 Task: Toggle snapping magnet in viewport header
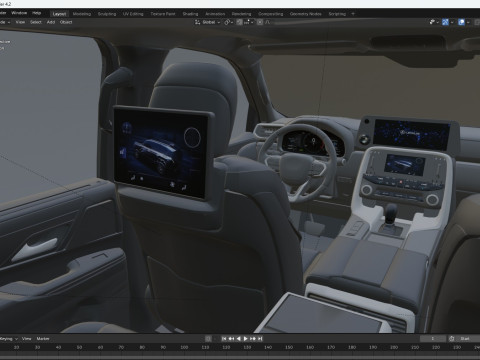pos(239,22)
